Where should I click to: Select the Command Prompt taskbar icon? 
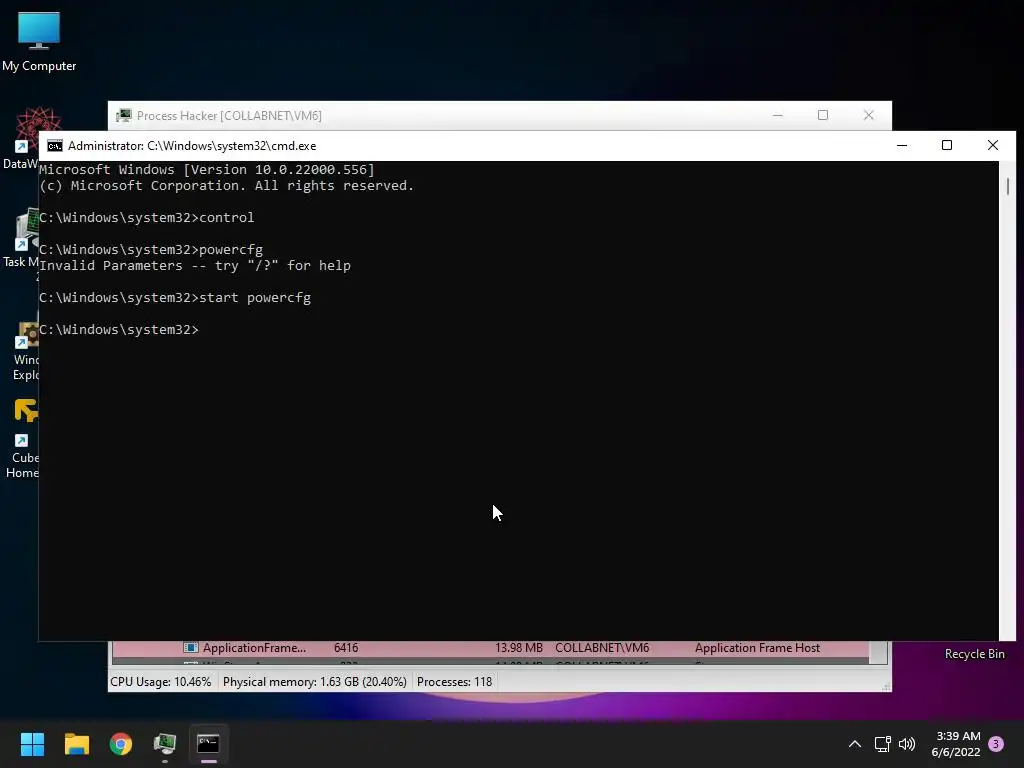pyautogui.click(x=208, y=744)
